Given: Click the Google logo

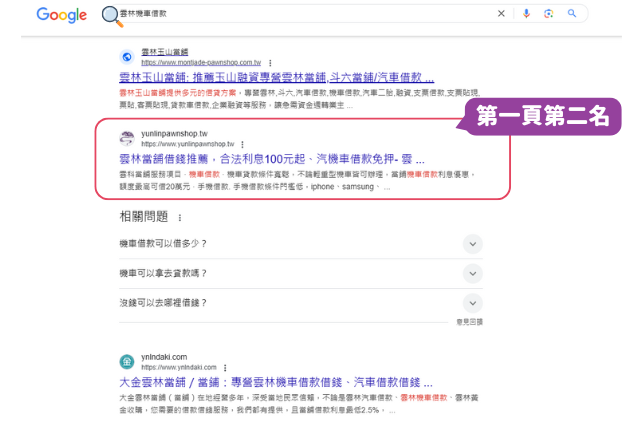Looking at the screenshot, I should (x=62, y=15).
